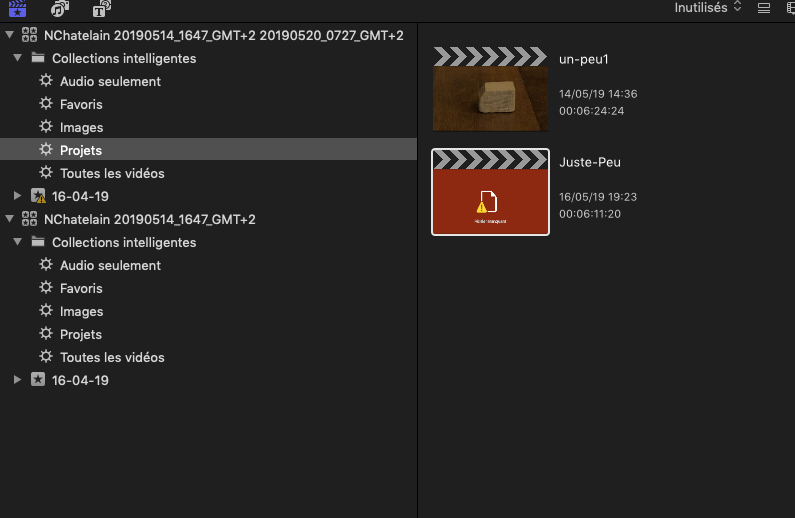Select second library's Projets collection
The height and width of the screenshot is (518, 795).
[x=81, y=334]
